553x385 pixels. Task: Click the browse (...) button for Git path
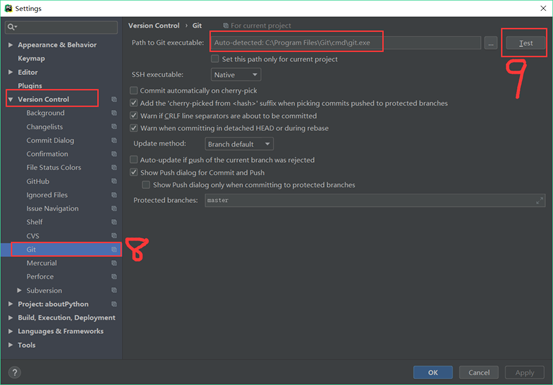[x=491, y=43]
